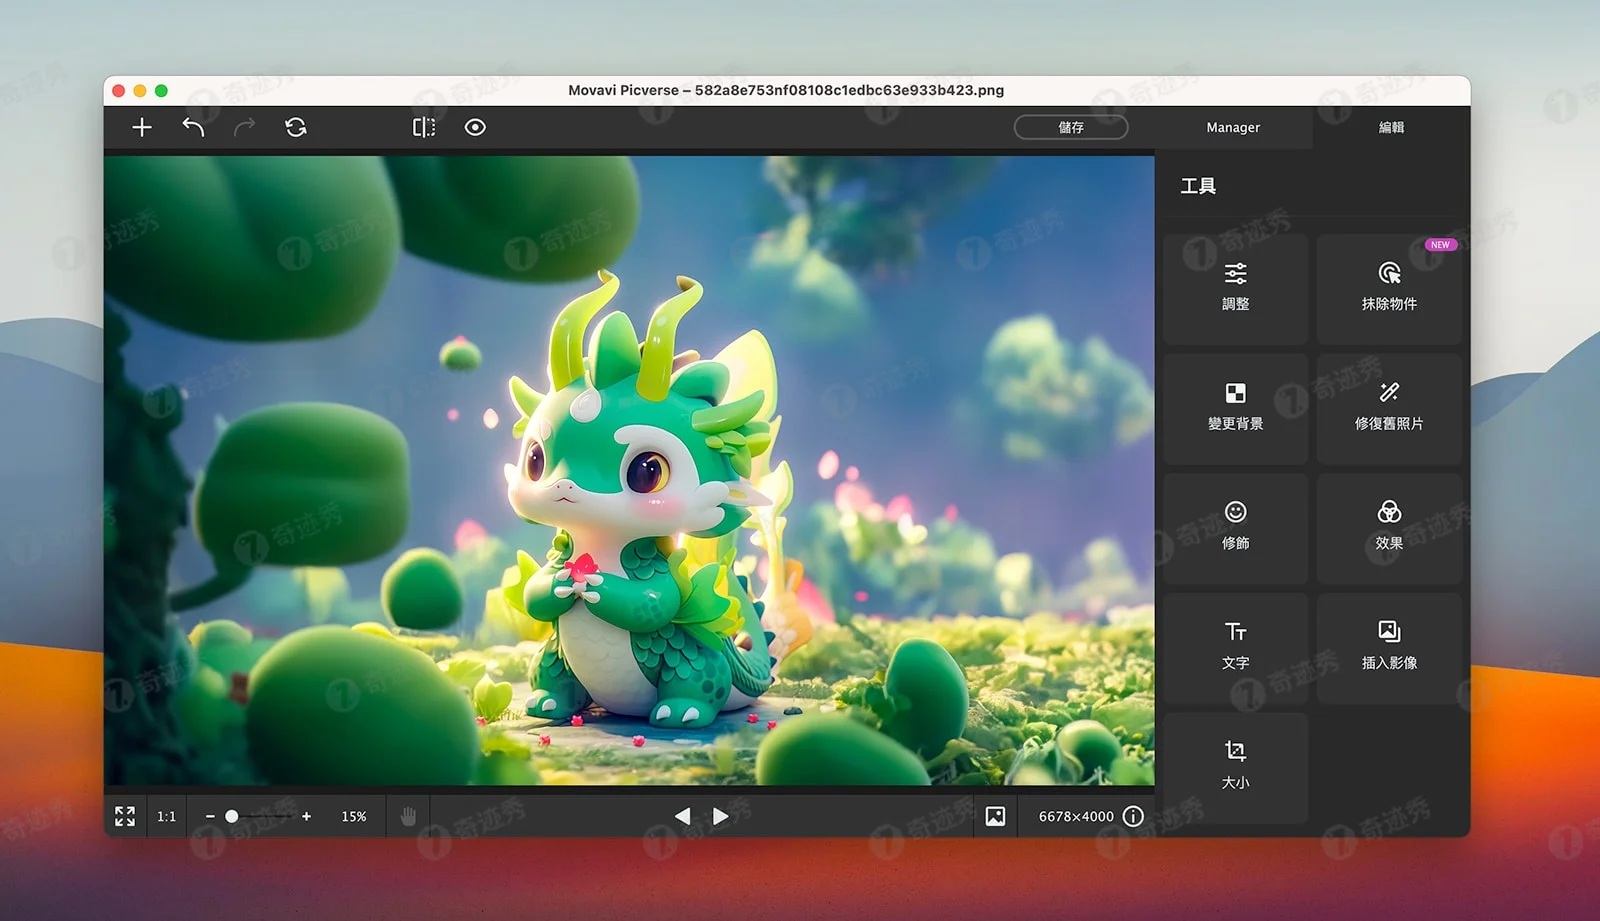
Task: Select the 修飾 (Retouch) tool
Action: point(1236,527)
